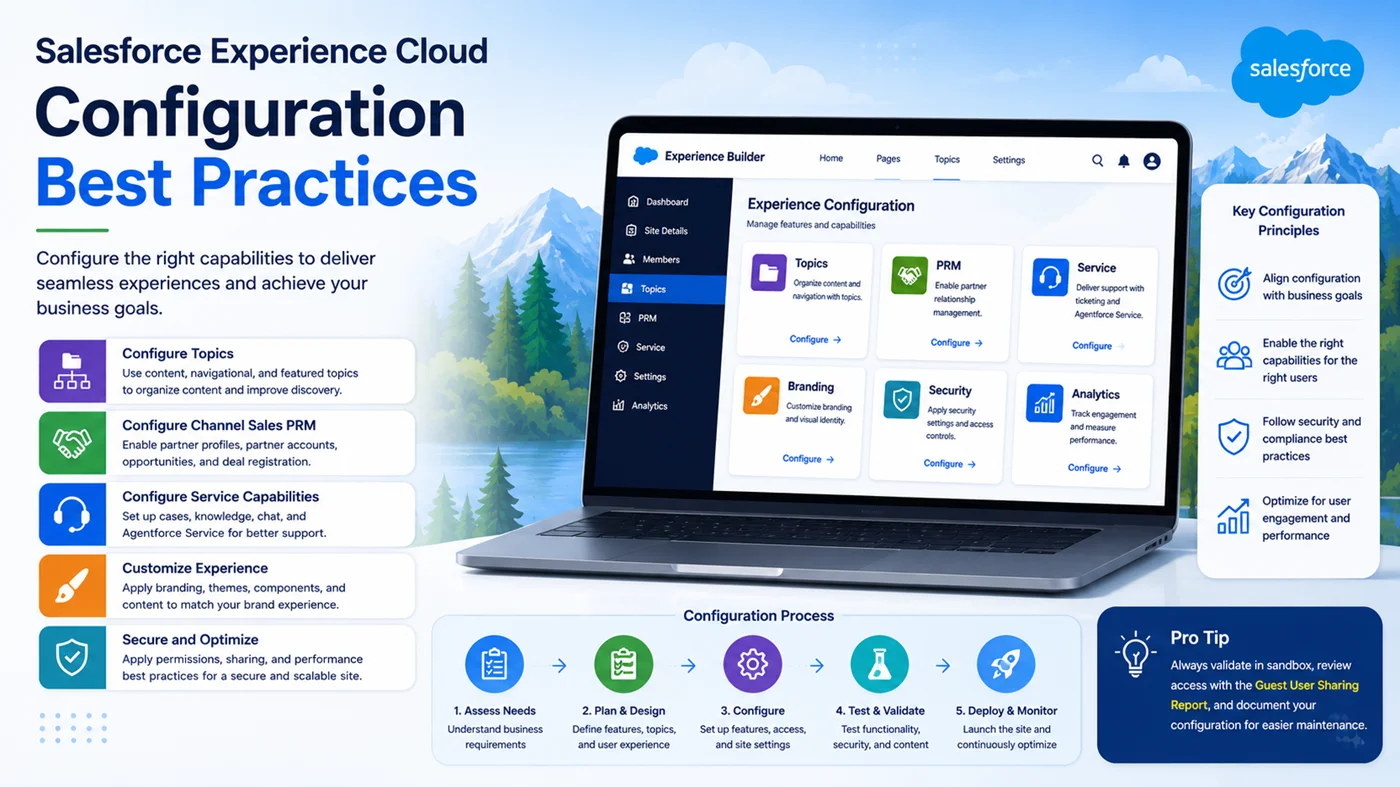Click the teal Security shield icon card

pyautogui.click(x=902, y=400)
